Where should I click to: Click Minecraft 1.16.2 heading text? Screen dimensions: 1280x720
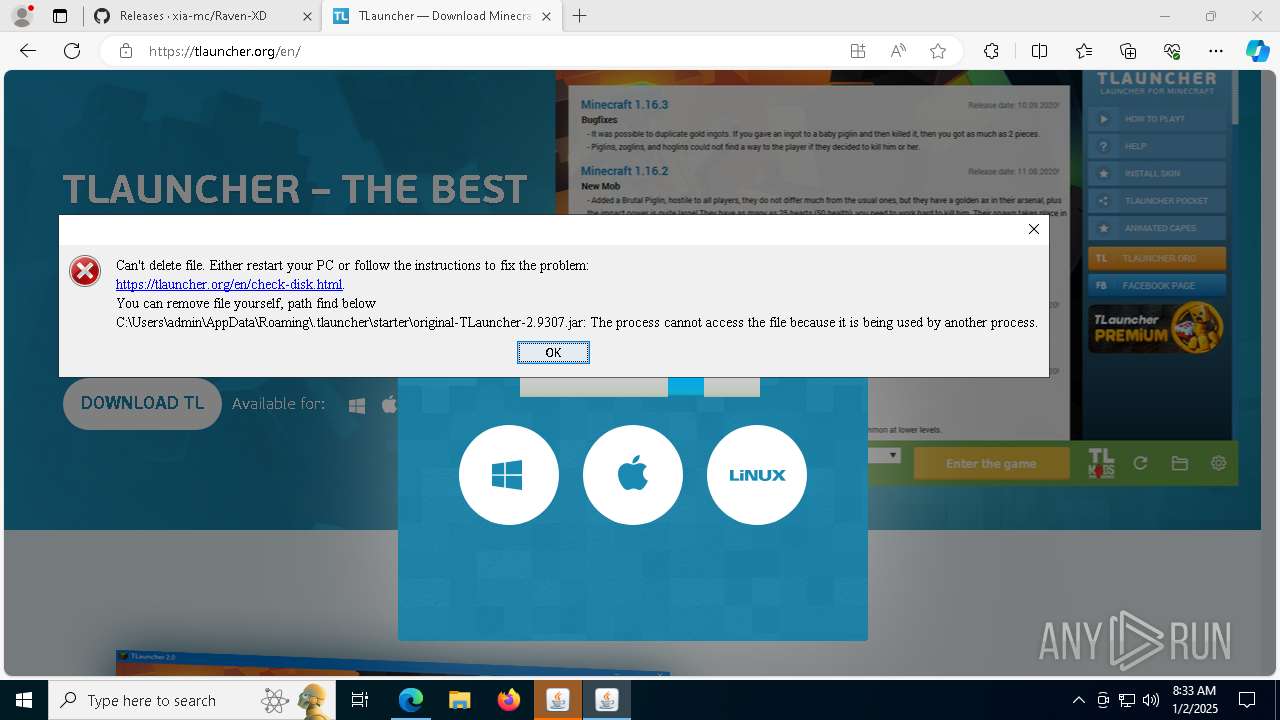624,171
